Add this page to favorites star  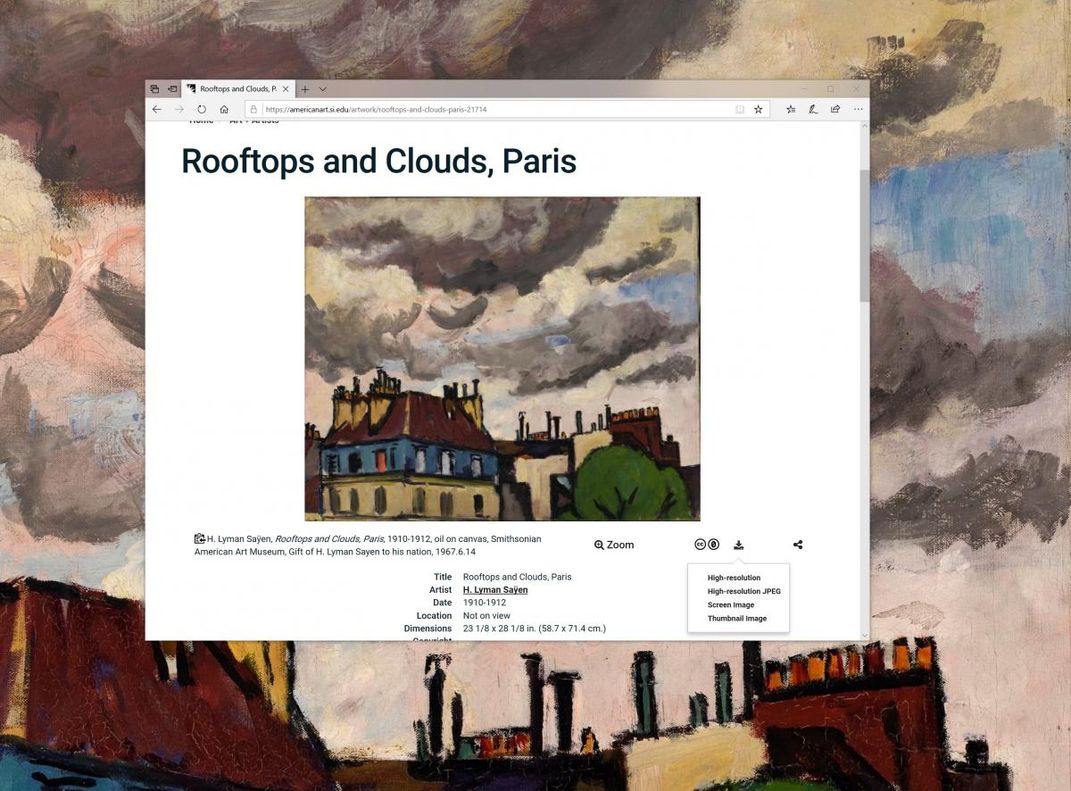pyautogui.click(x=758, y=109)
